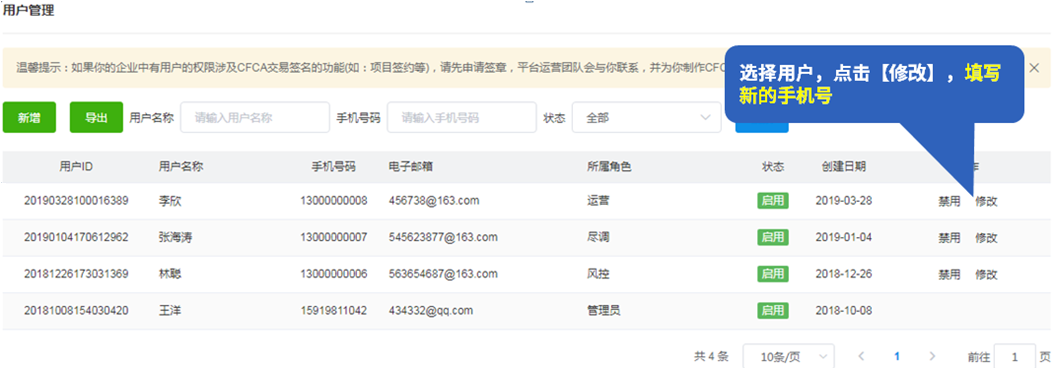
Task: Click the 创建日期 column header
Action: coord(844,167)
